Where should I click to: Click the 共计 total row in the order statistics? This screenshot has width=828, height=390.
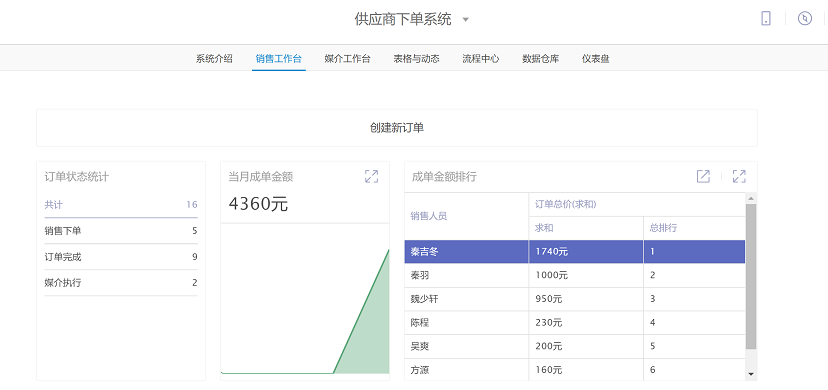tap(121, 205)
